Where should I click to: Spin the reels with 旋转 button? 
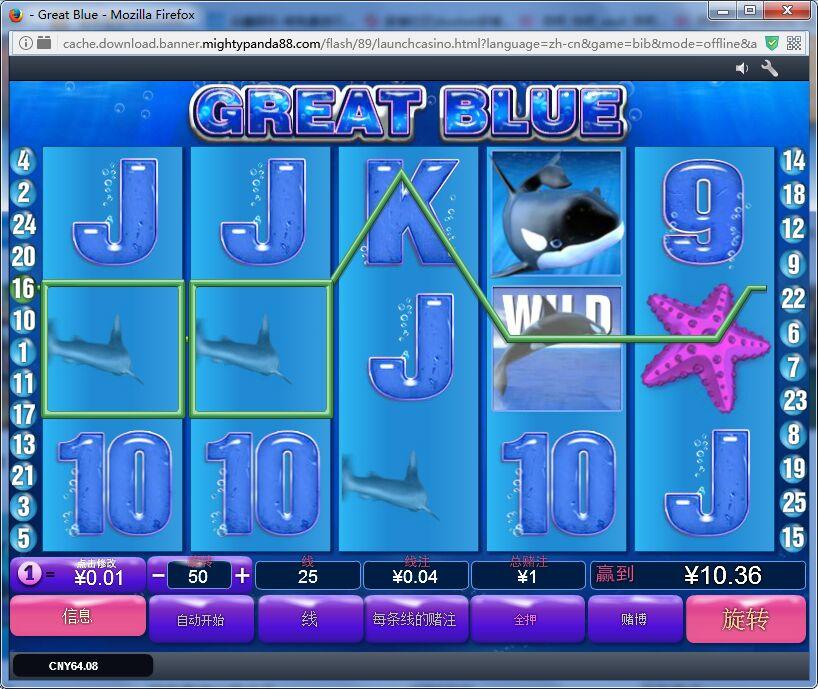point(746,619)
